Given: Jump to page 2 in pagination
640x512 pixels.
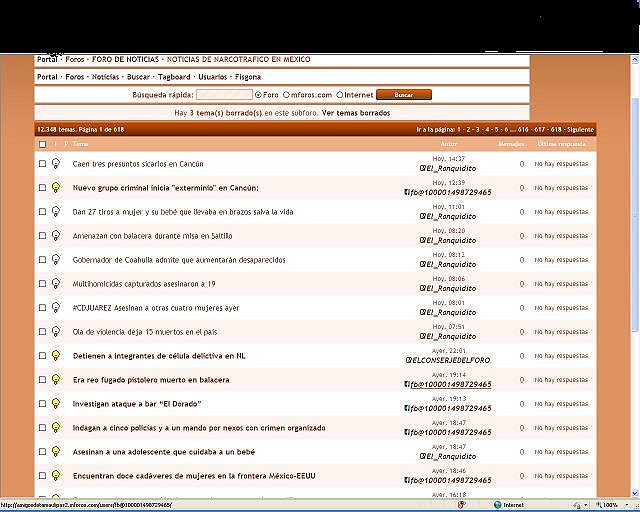Looking at the screenshot, I should coord(468,129).
